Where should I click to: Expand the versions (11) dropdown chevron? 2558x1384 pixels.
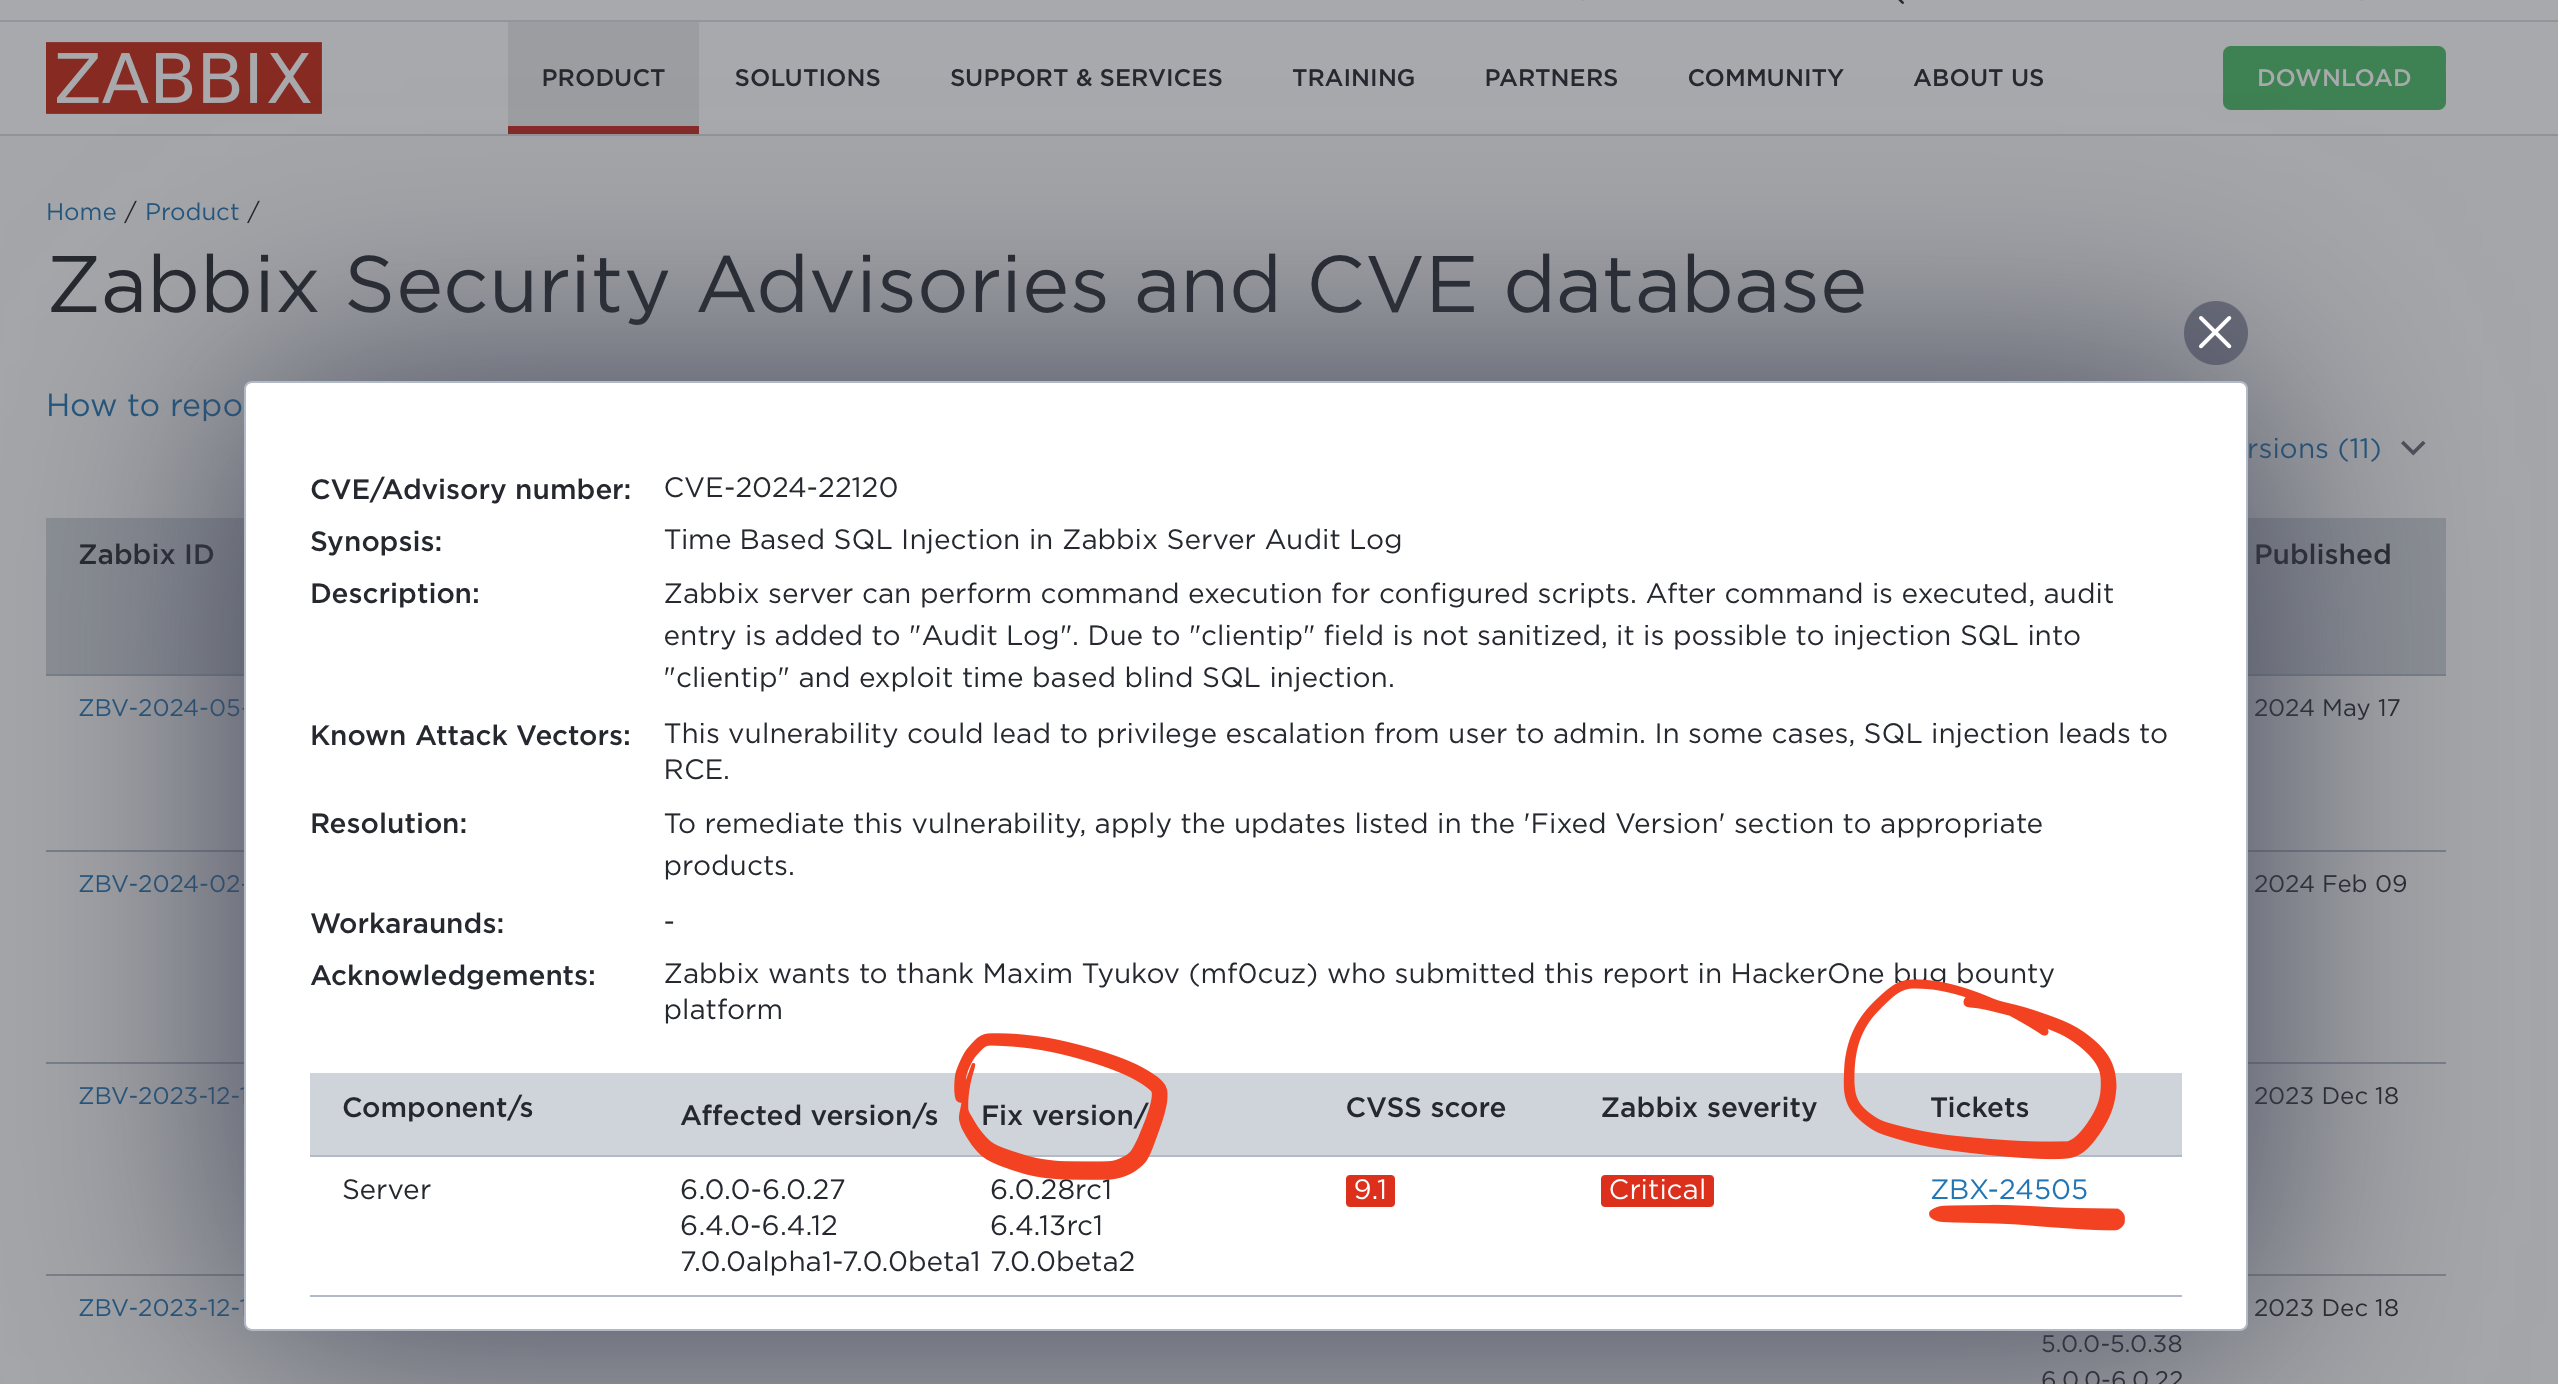2414,448
